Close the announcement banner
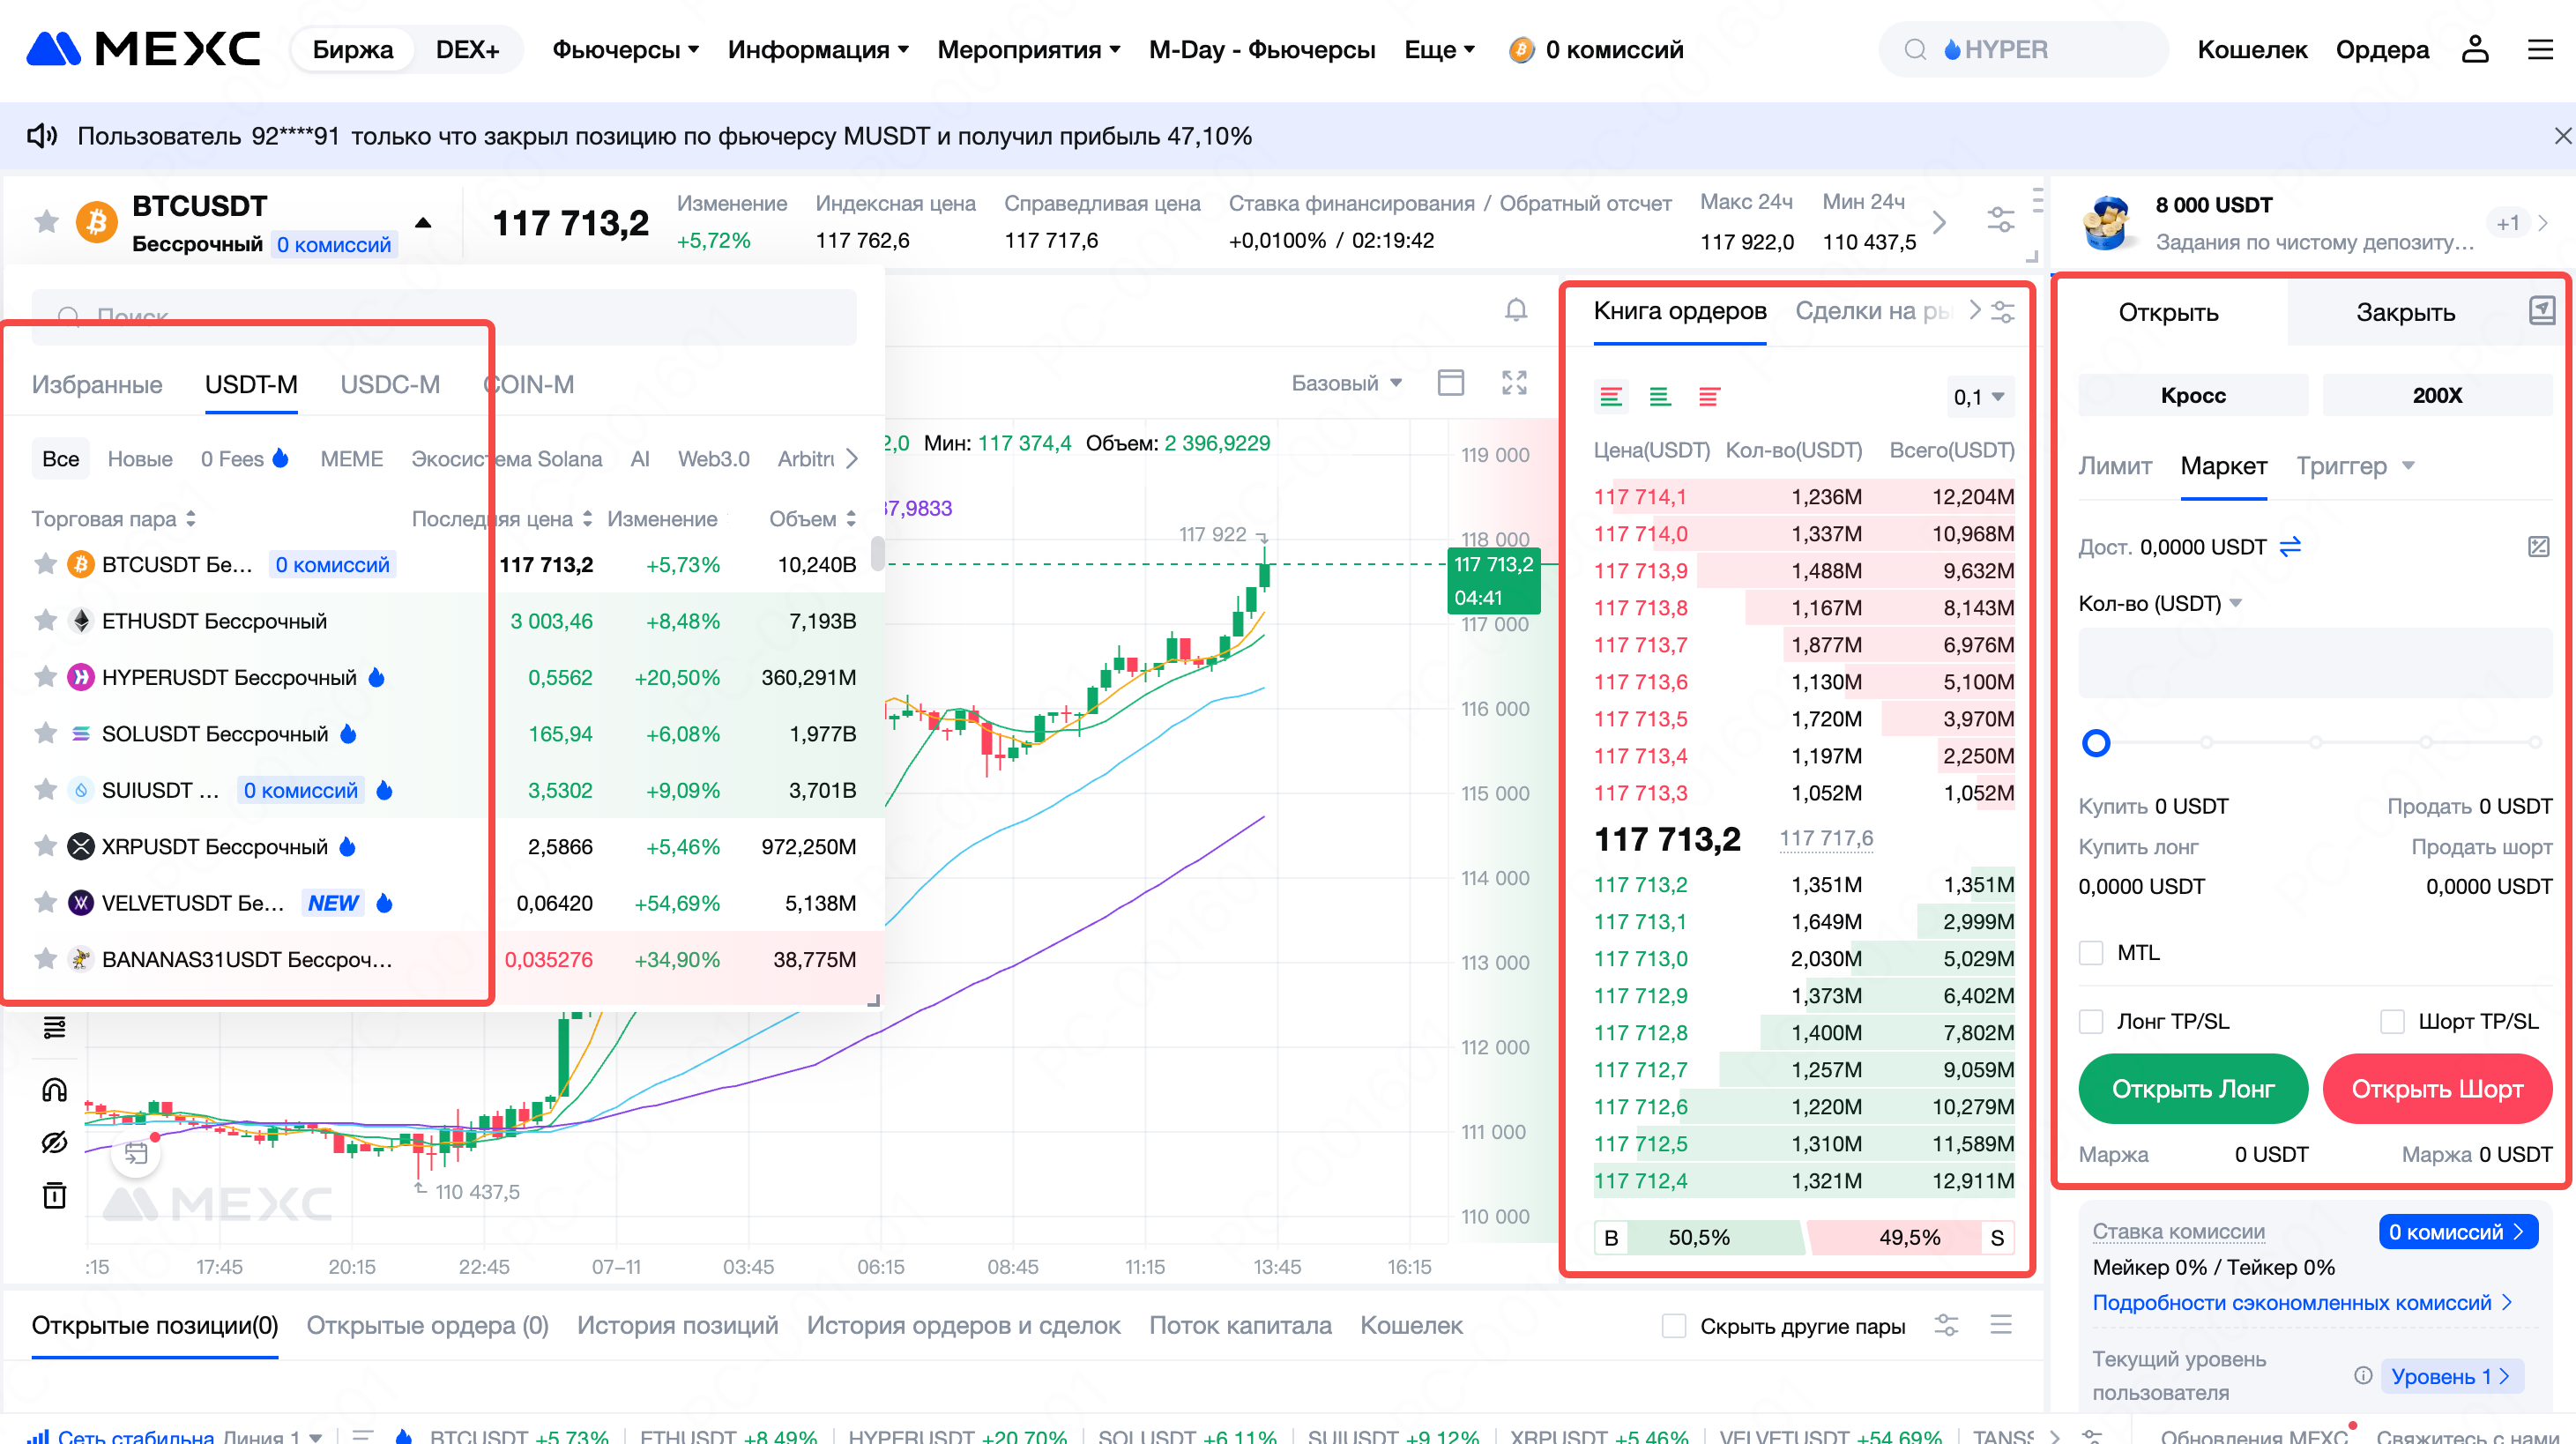 pos(2562,136)
